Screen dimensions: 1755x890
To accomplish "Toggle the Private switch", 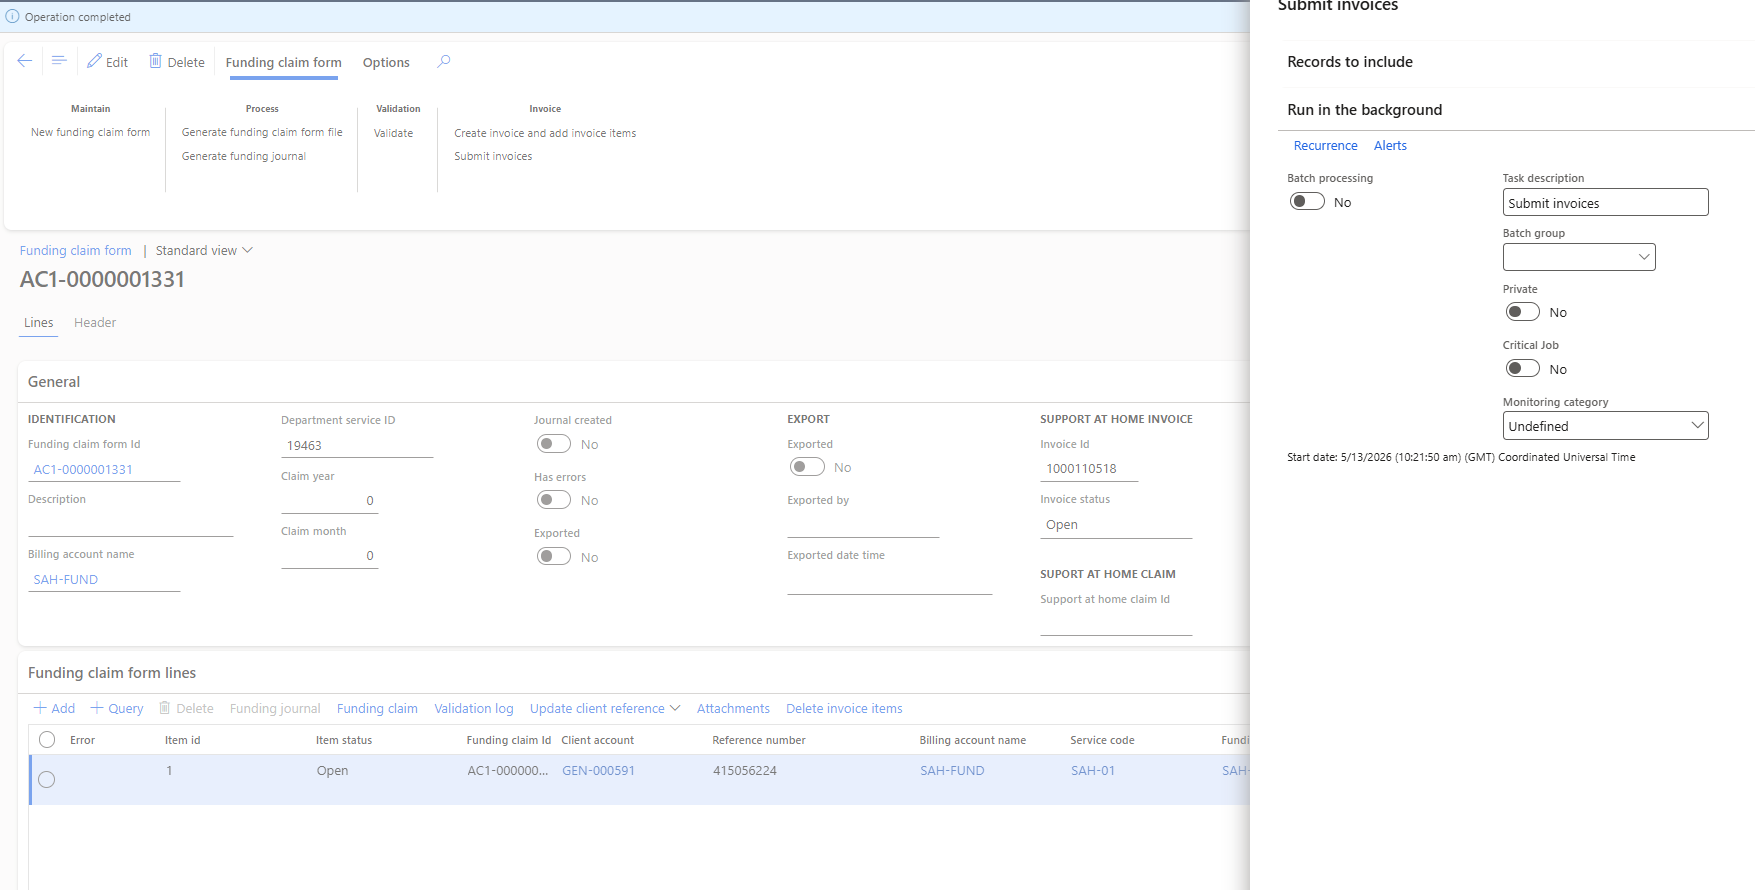I will [1522, 312].
